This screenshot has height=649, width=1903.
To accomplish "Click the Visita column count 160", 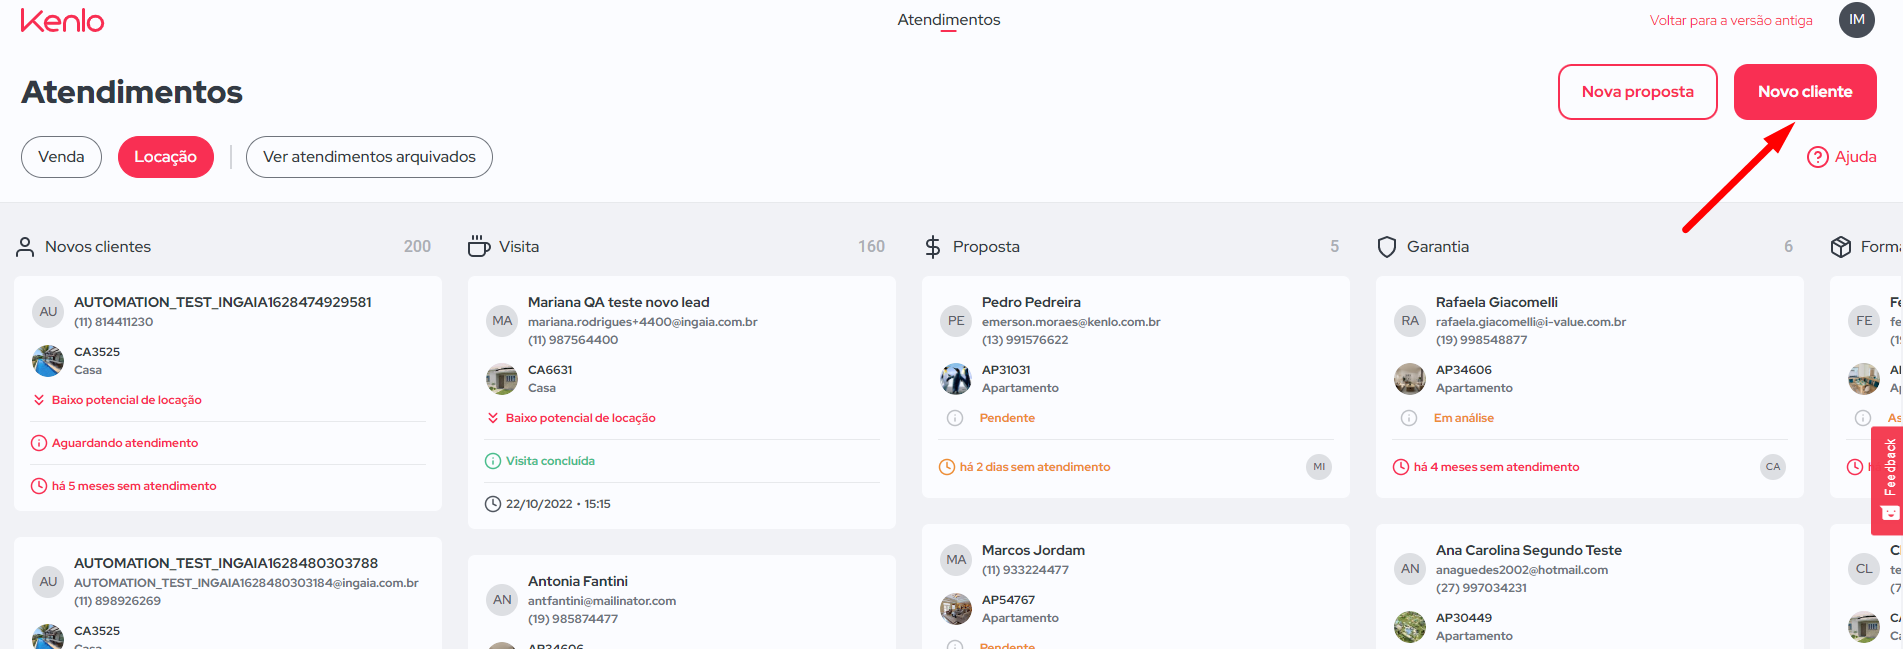I will [x=871, y=247].
